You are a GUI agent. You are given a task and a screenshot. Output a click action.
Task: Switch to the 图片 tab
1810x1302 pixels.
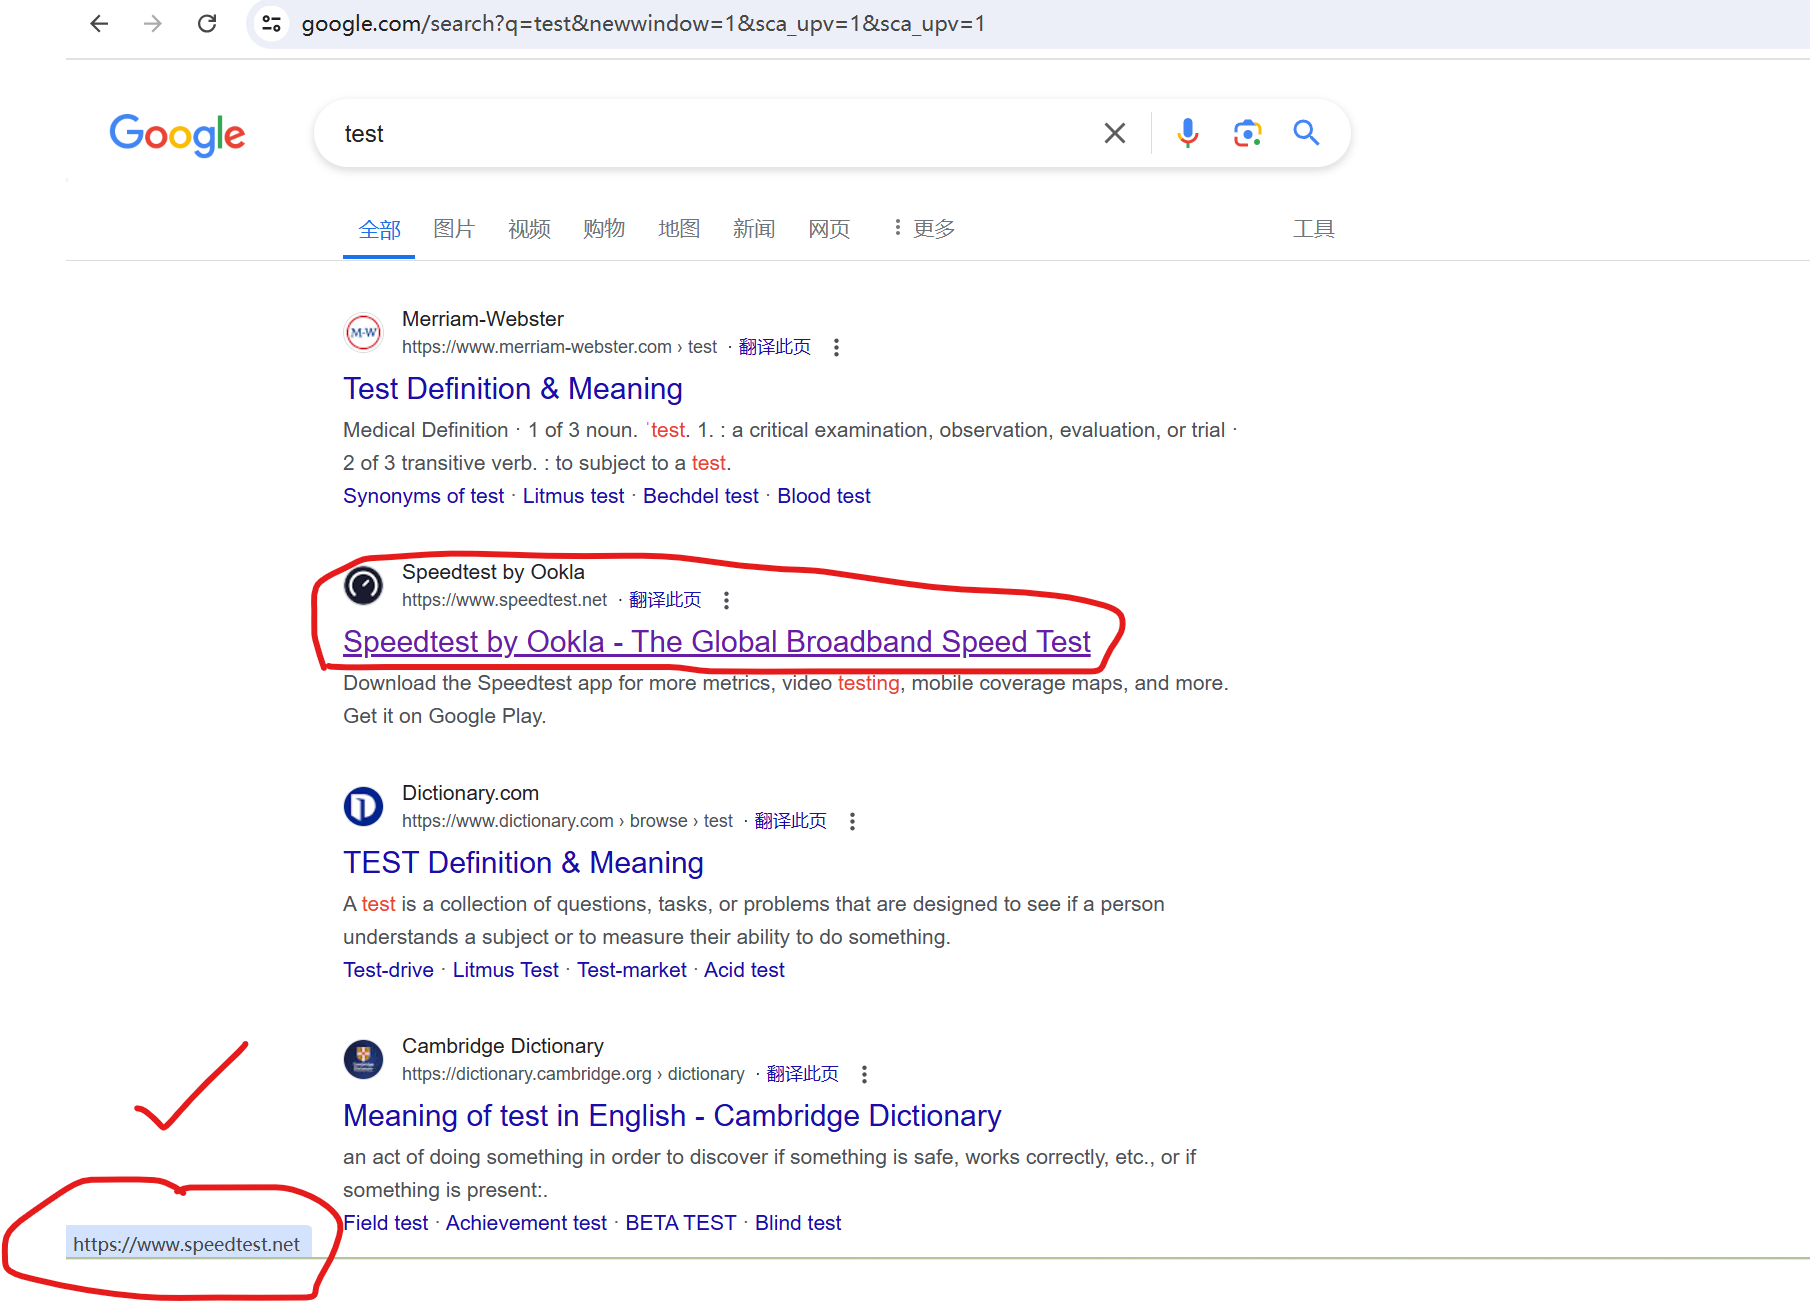point(454,229)
